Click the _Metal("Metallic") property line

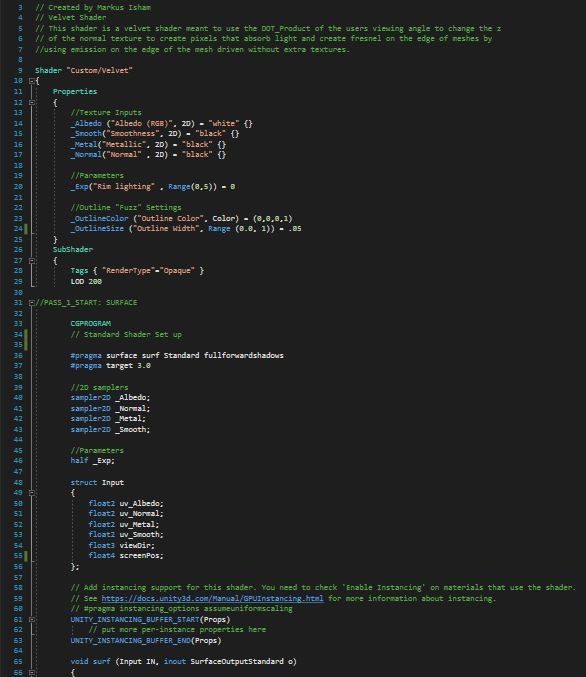coord(148,145)
